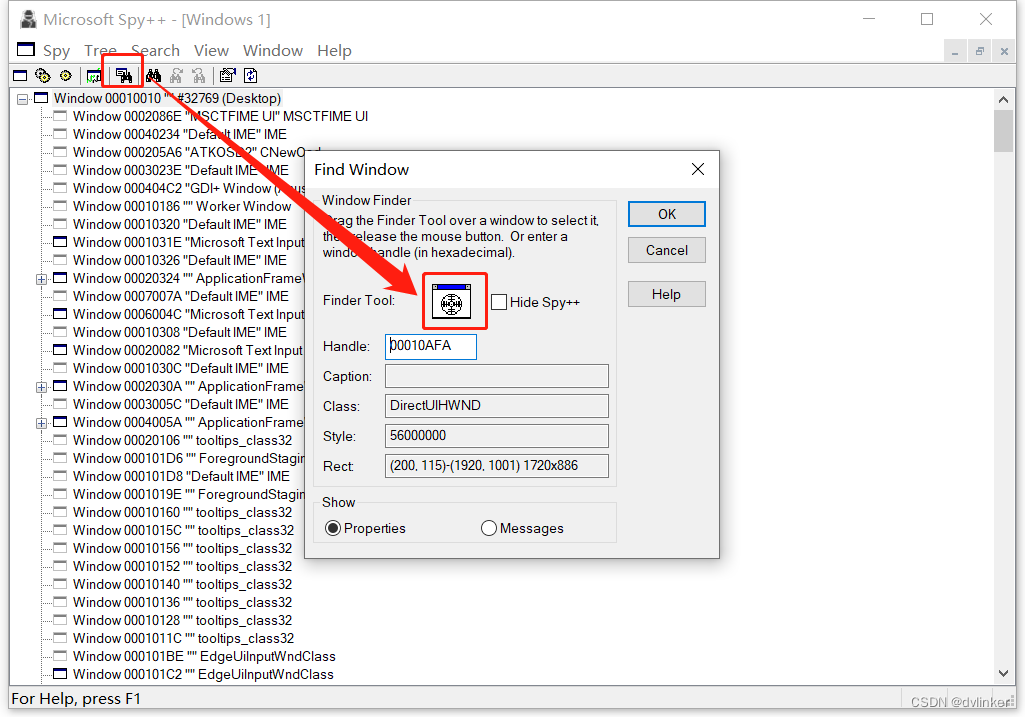Click OK in Find Window dialog
The width and height of the screenshot is (1025, 717).
667,214
